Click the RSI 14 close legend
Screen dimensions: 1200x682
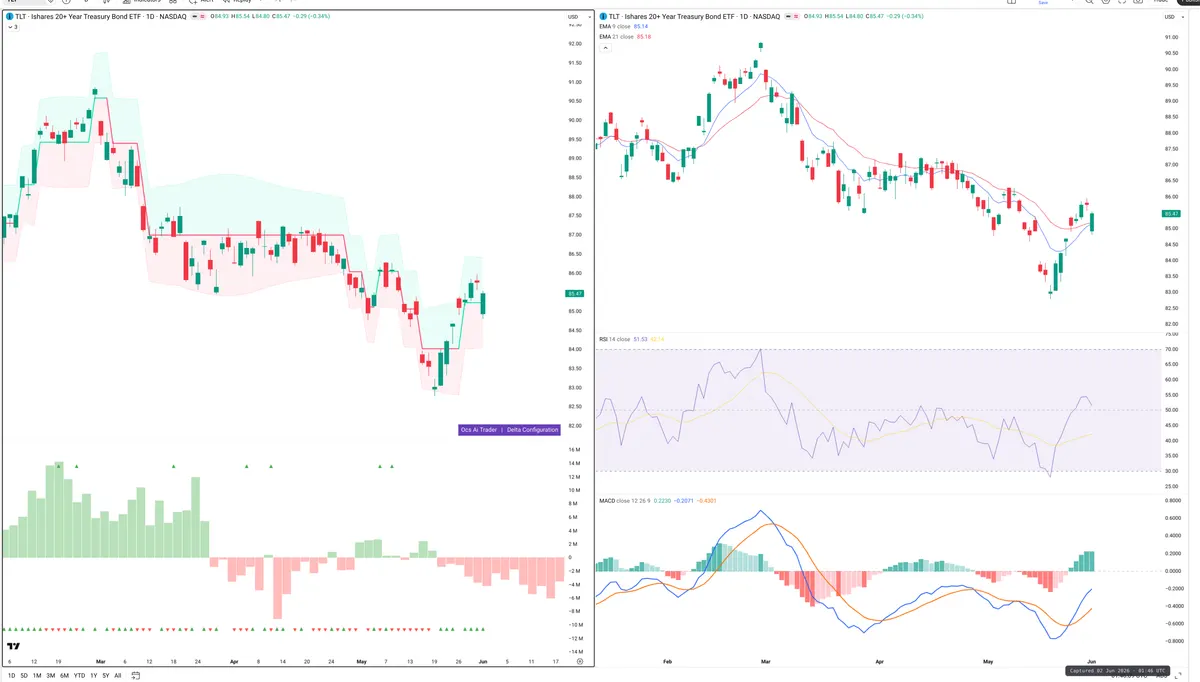point(614,339)
